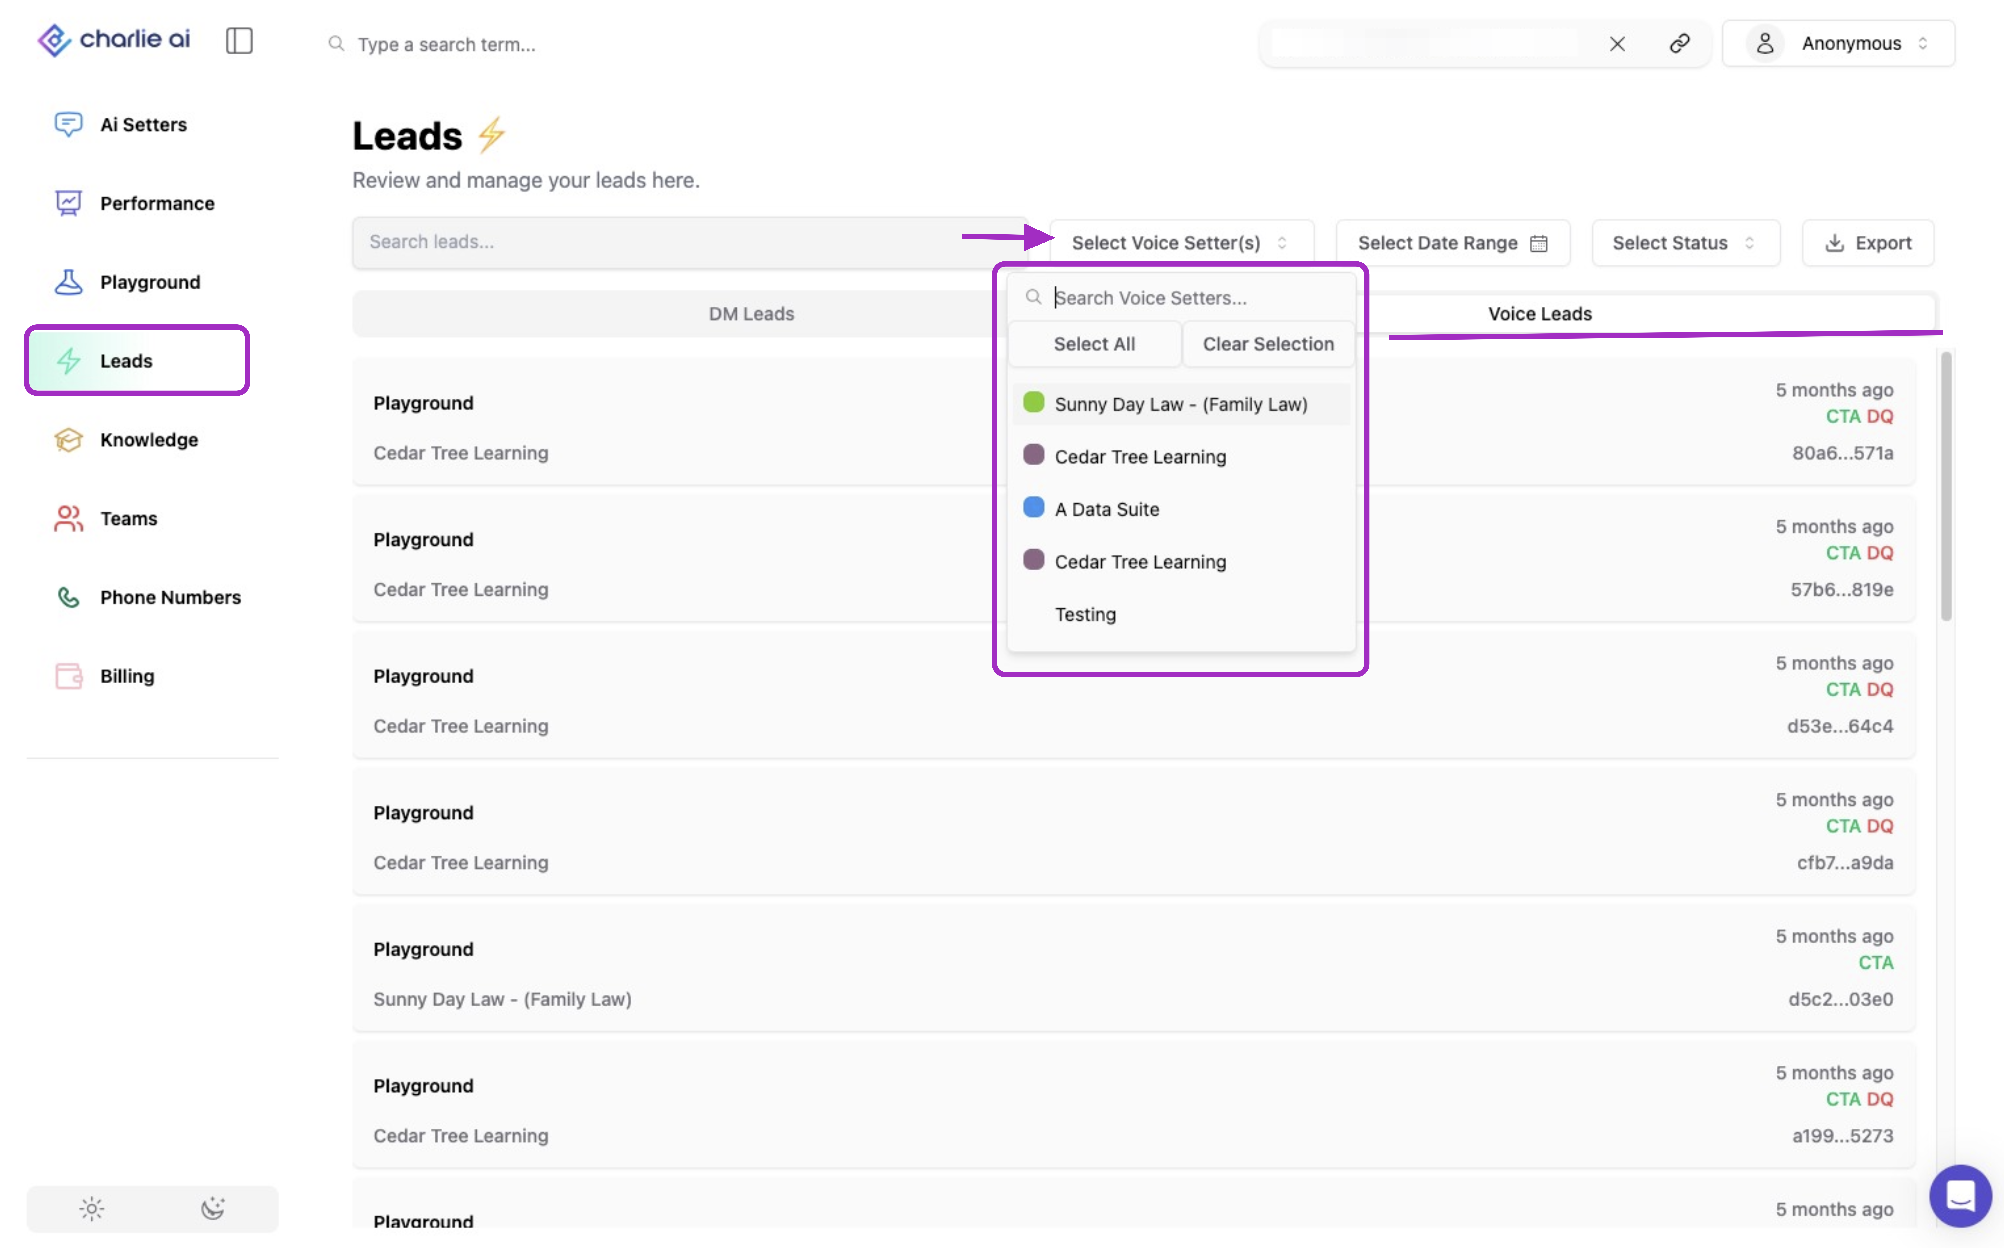Open the Billing page
Viewport: 2004px width, 1248px height.
pyautogui.click(x=127, y=676)
